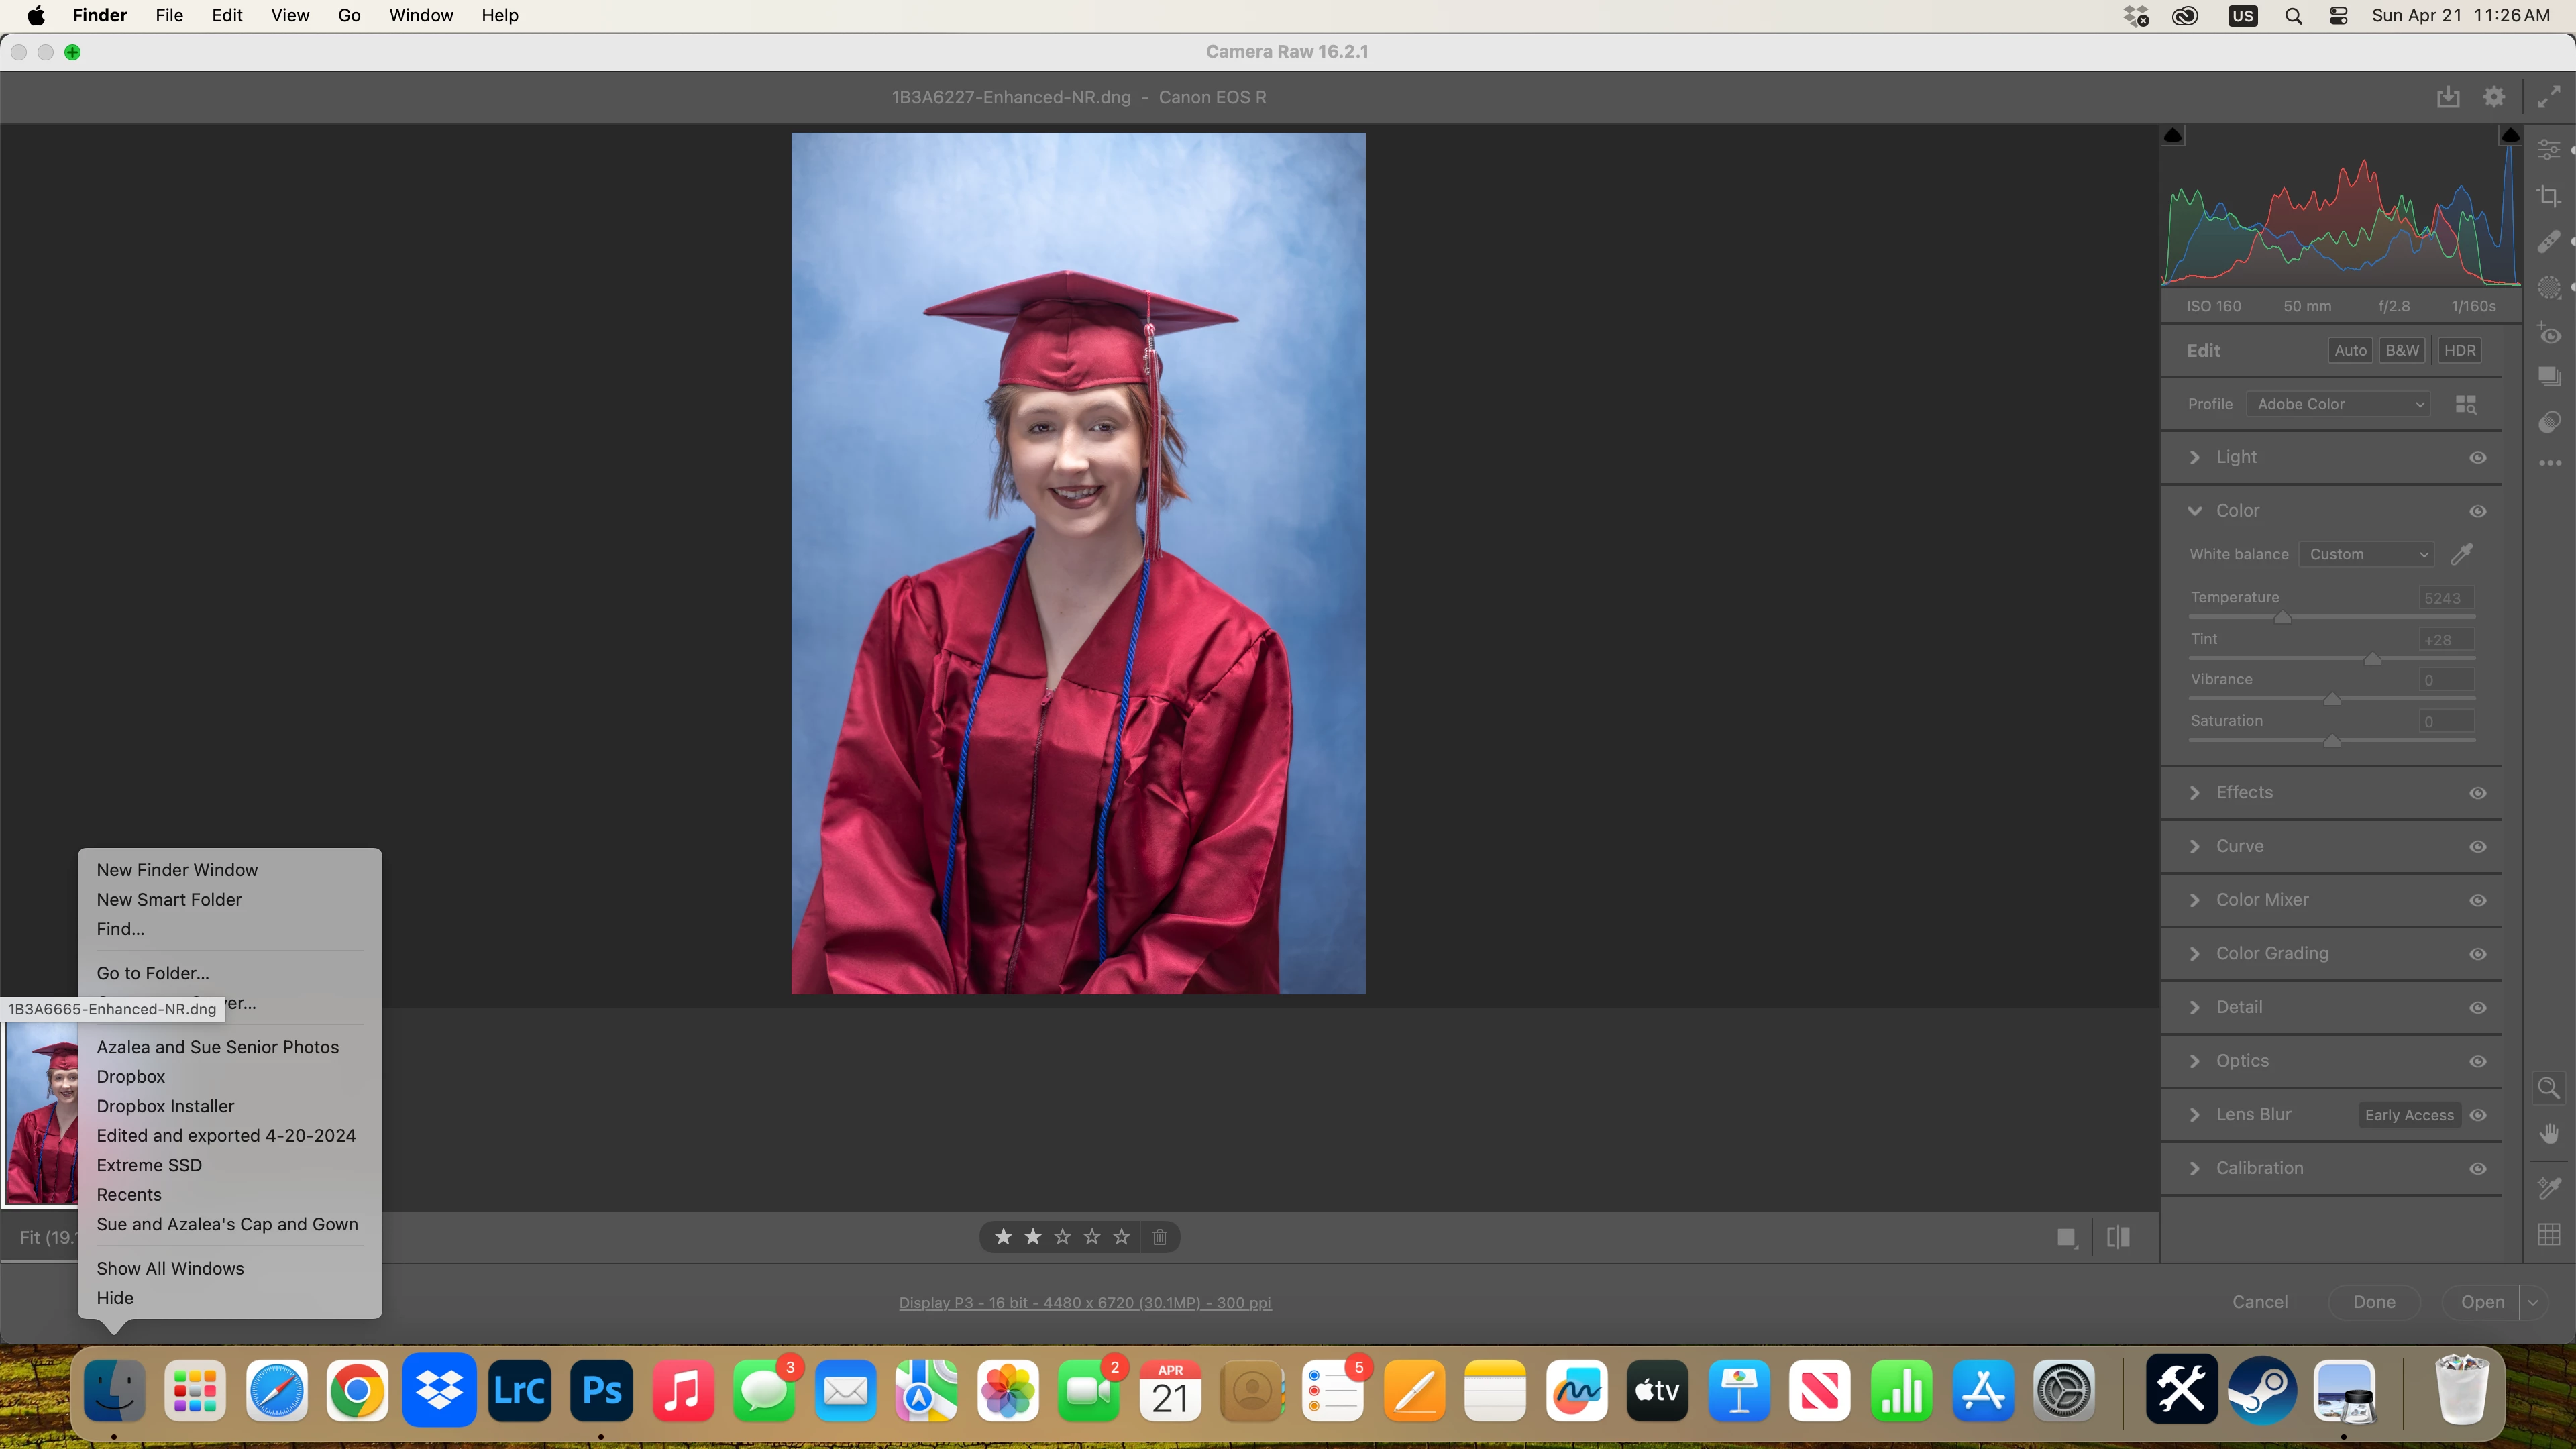Open the Adobe Color profile dropdown
The image size is (2576, 1449).
coord(2338,404)
